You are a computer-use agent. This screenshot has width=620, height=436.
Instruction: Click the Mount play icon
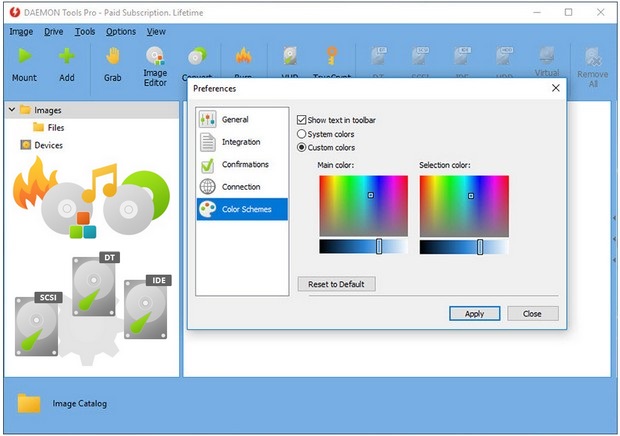[25, 56]
